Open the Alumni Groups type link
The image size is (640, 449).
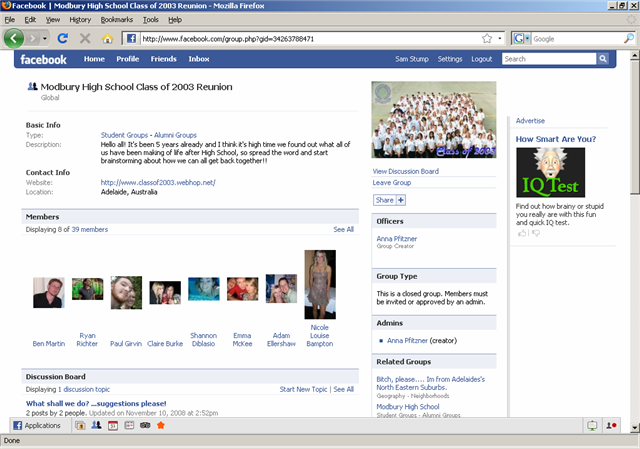(175, 135)
